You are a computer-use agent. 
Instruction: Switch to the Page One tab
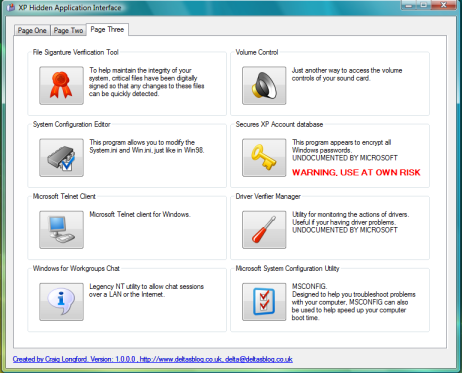coord(32,30)
